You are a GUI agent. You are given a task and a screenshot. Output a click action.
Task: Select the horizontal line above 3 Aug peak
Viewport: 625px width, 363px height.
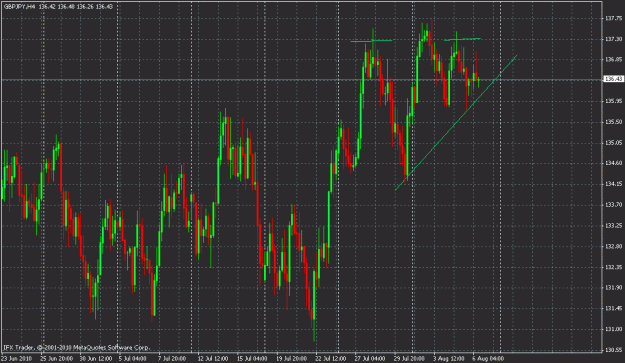(x=463, y=39)
